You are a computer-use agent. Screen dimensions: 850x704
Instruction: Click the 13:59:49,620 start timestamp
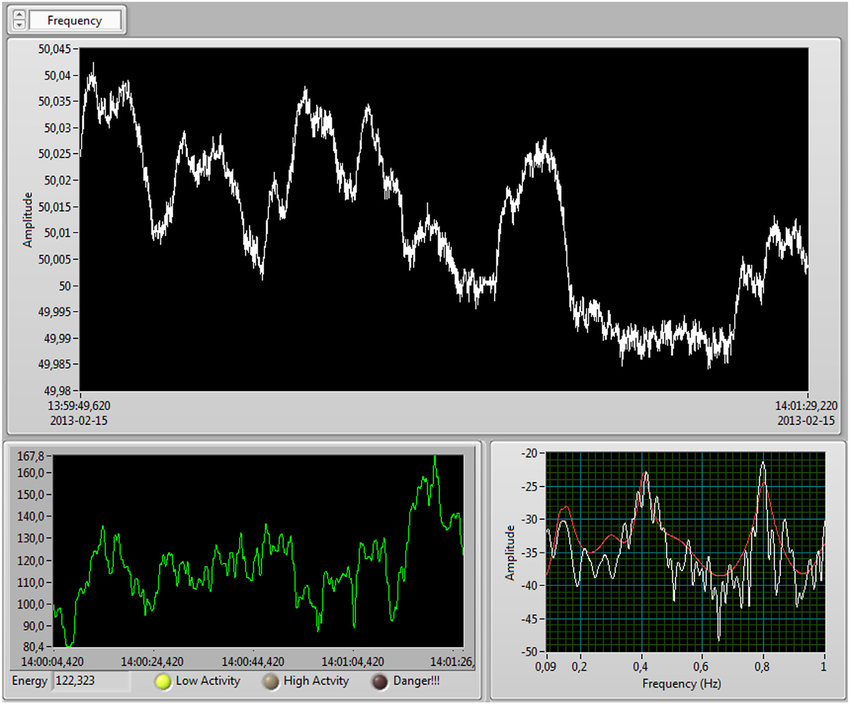[x=79, y=405]
